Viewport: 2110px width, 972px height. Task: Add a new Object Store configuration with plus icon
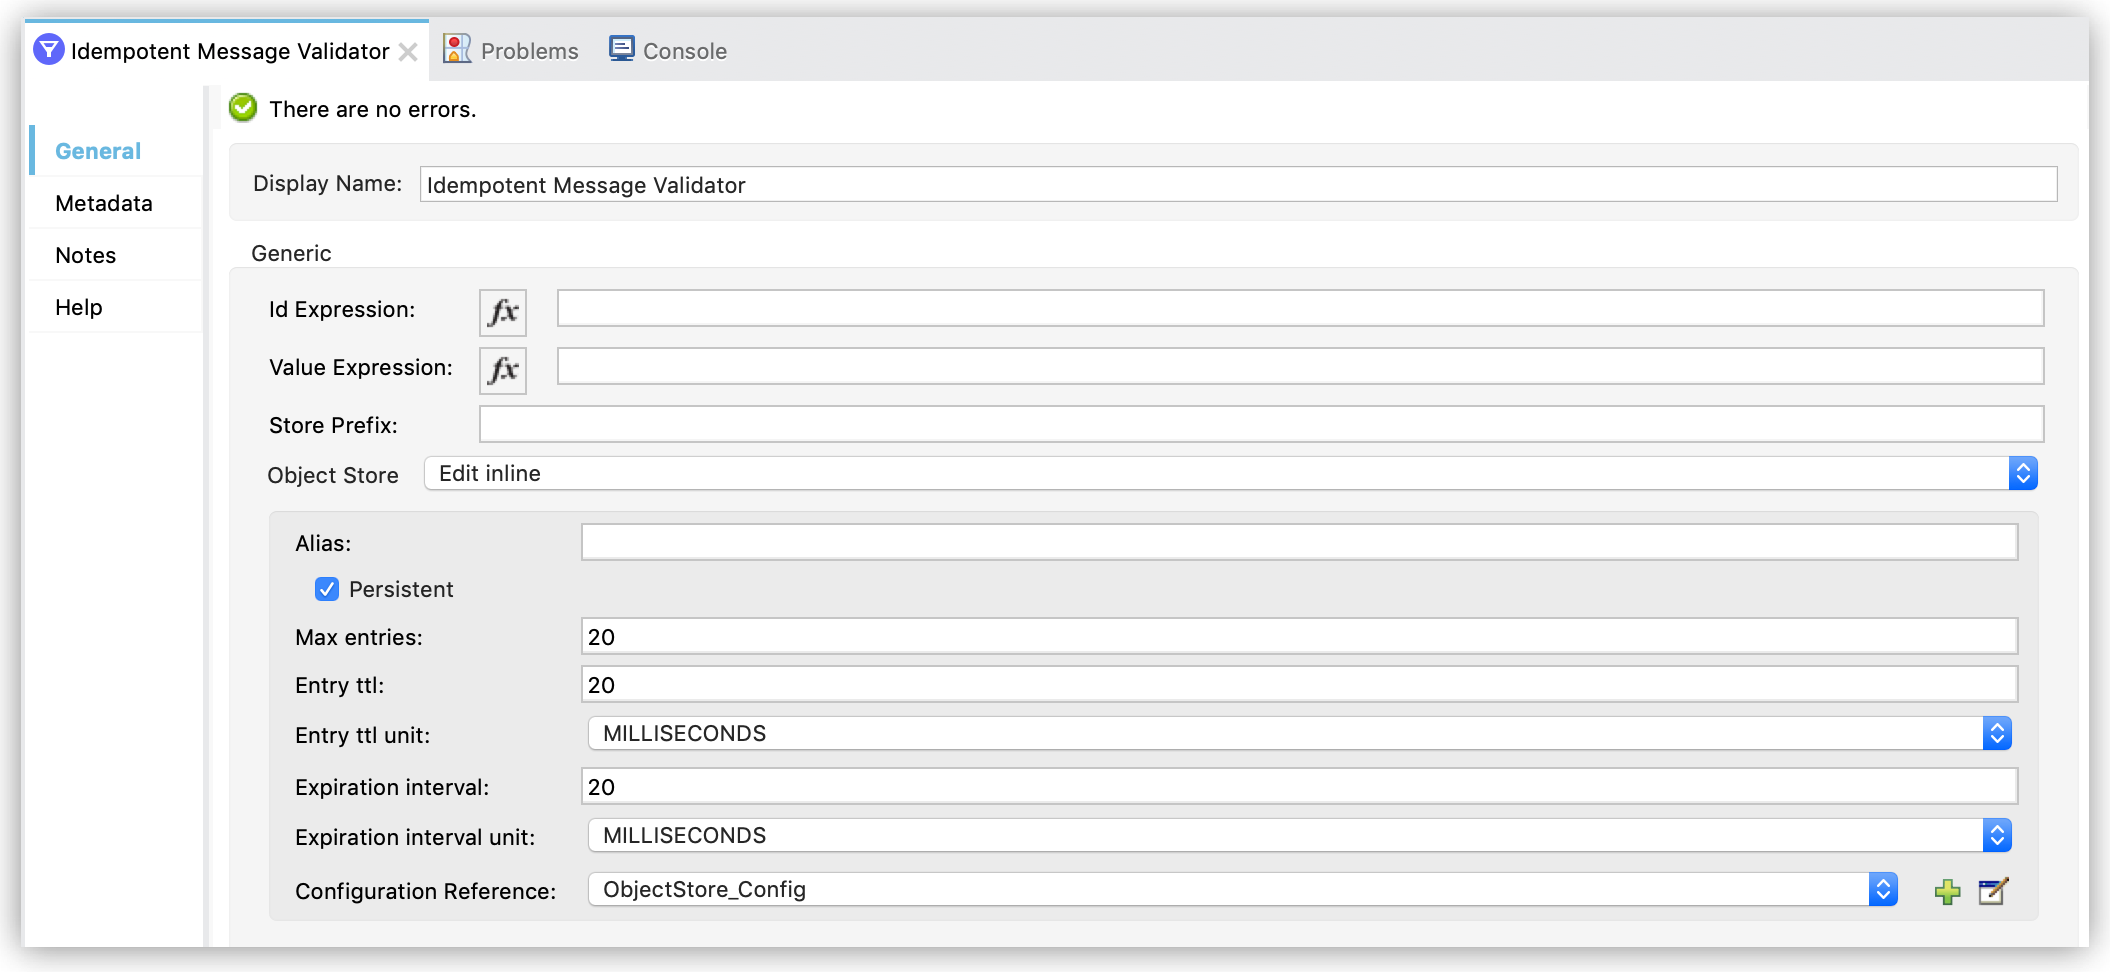1948,891
